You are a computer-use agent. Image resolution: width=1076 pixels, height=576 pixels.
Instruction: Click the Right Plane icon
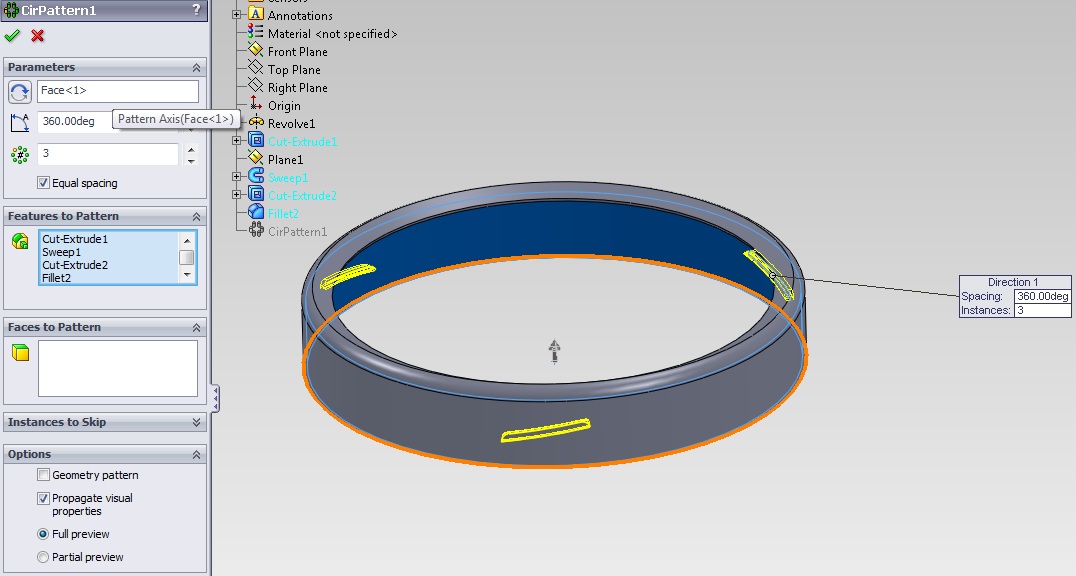pyautogui.click(x=255, y=86)
